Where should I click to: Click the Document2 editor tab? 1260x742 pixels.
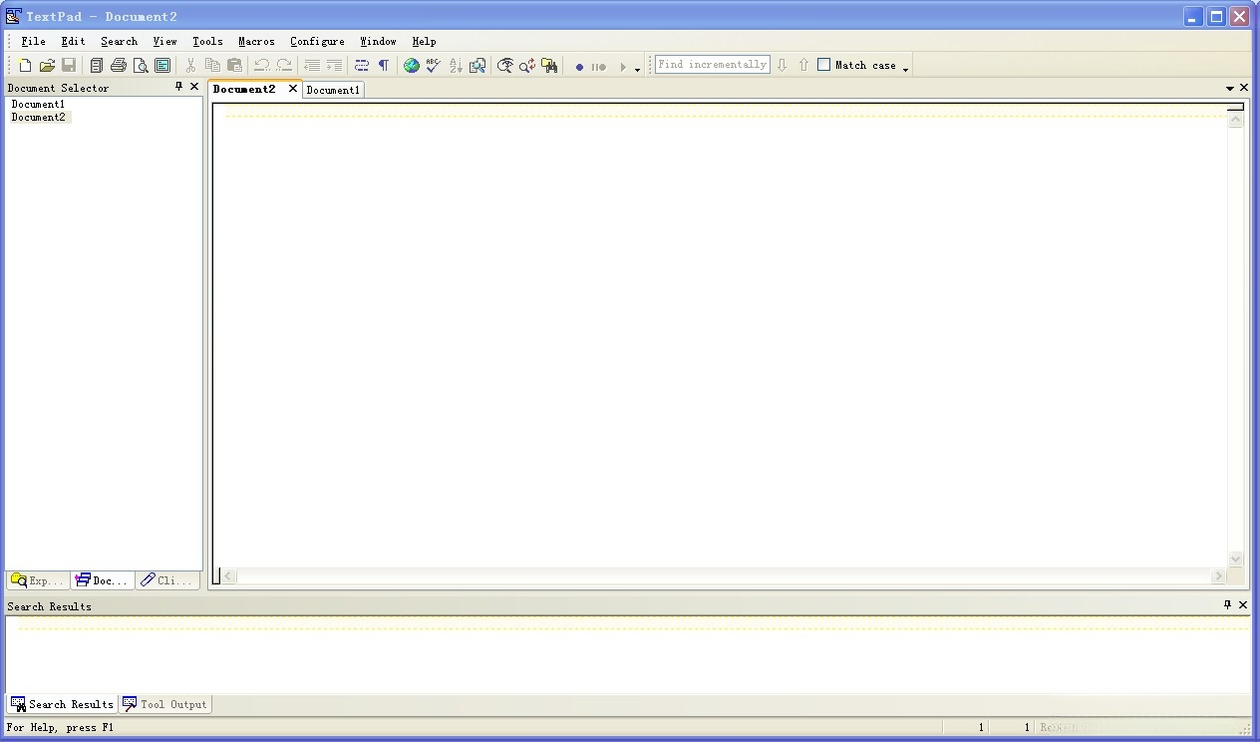244,89
